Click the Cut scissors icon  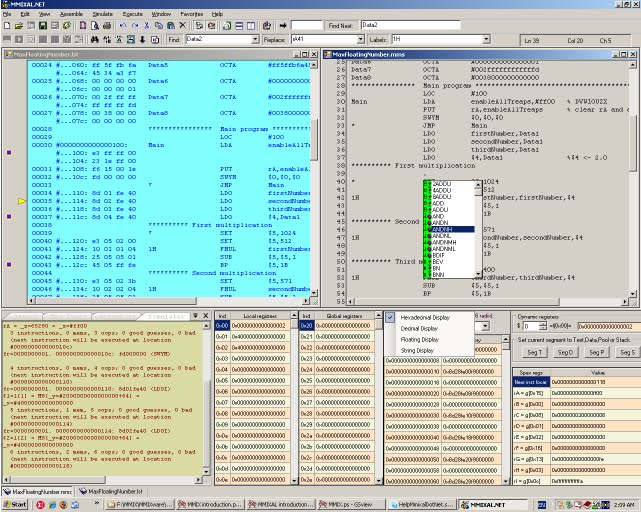[147, 25]
